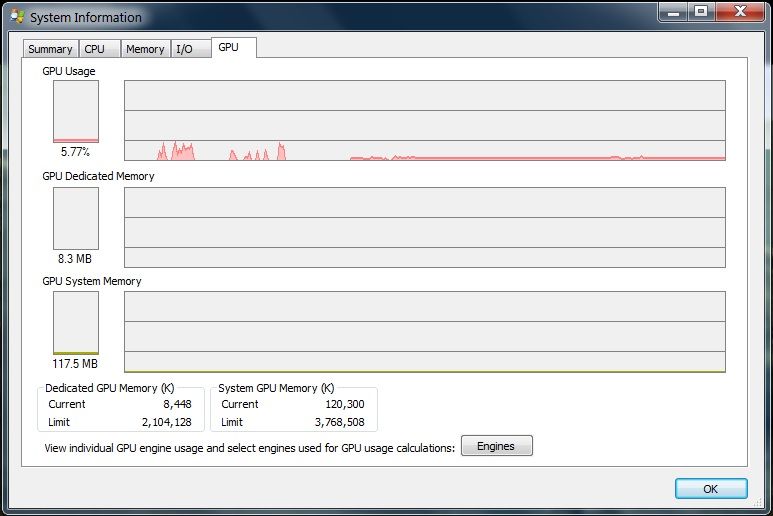Viewport: 773px width, 516px height.
Task: Select the GPU tab
Action: click(x=234, y=47)
